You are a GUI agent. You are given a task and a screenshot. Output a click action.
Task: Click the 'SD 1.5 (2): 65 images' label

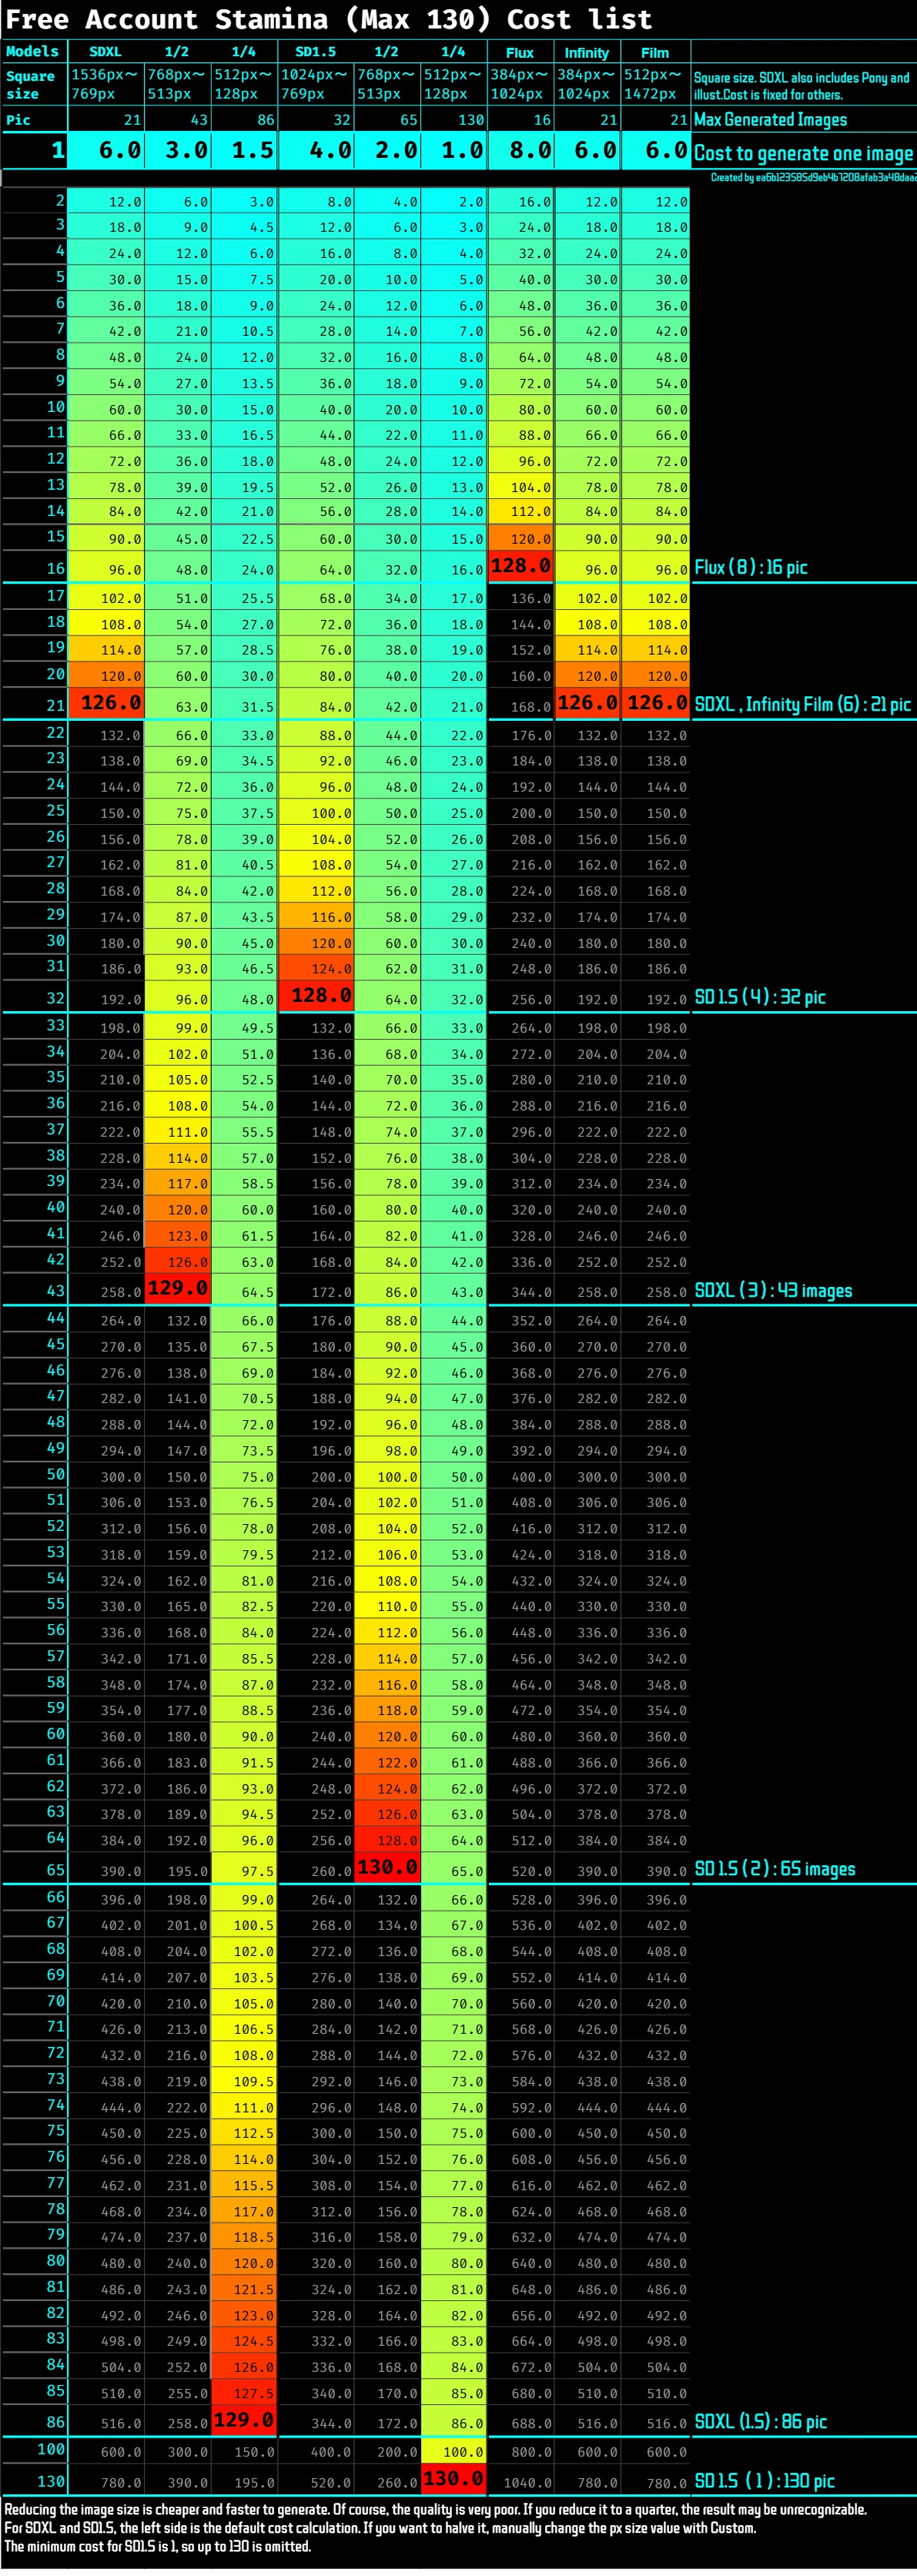click(775, 1869)
